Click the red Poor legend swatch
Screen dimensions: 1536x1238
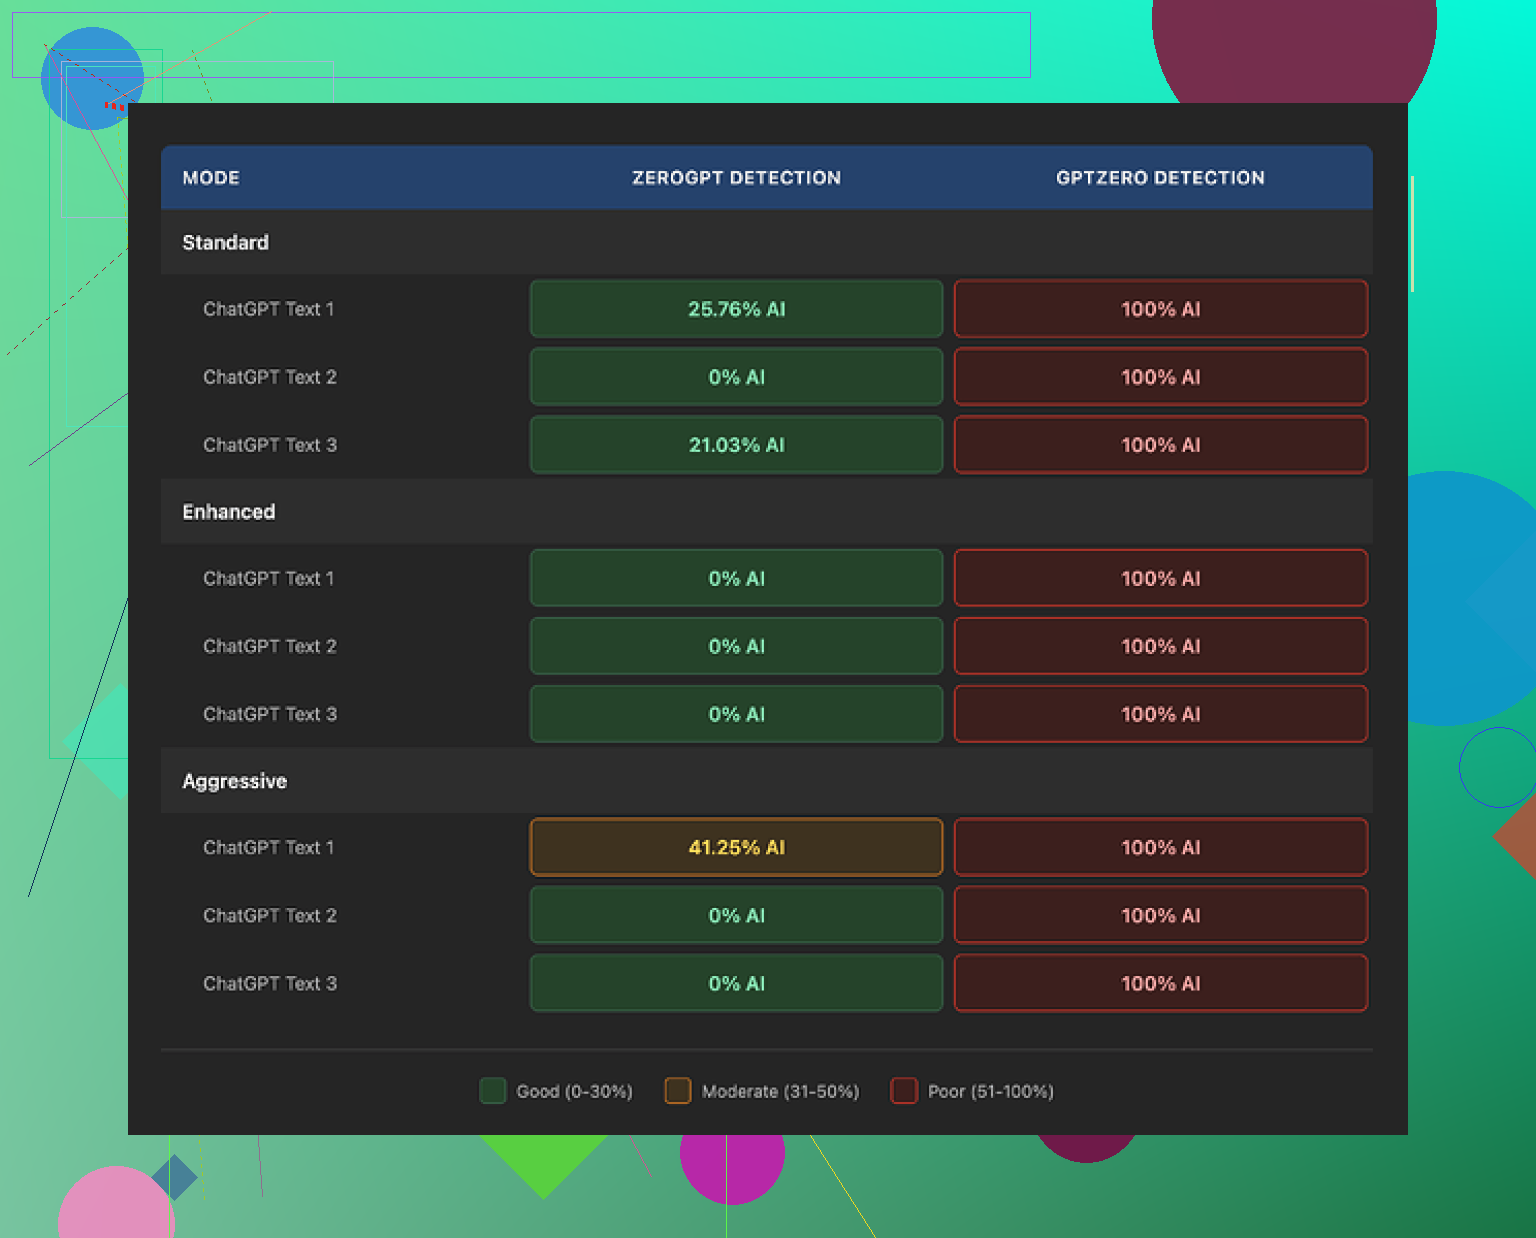(x=904, y=1091)
